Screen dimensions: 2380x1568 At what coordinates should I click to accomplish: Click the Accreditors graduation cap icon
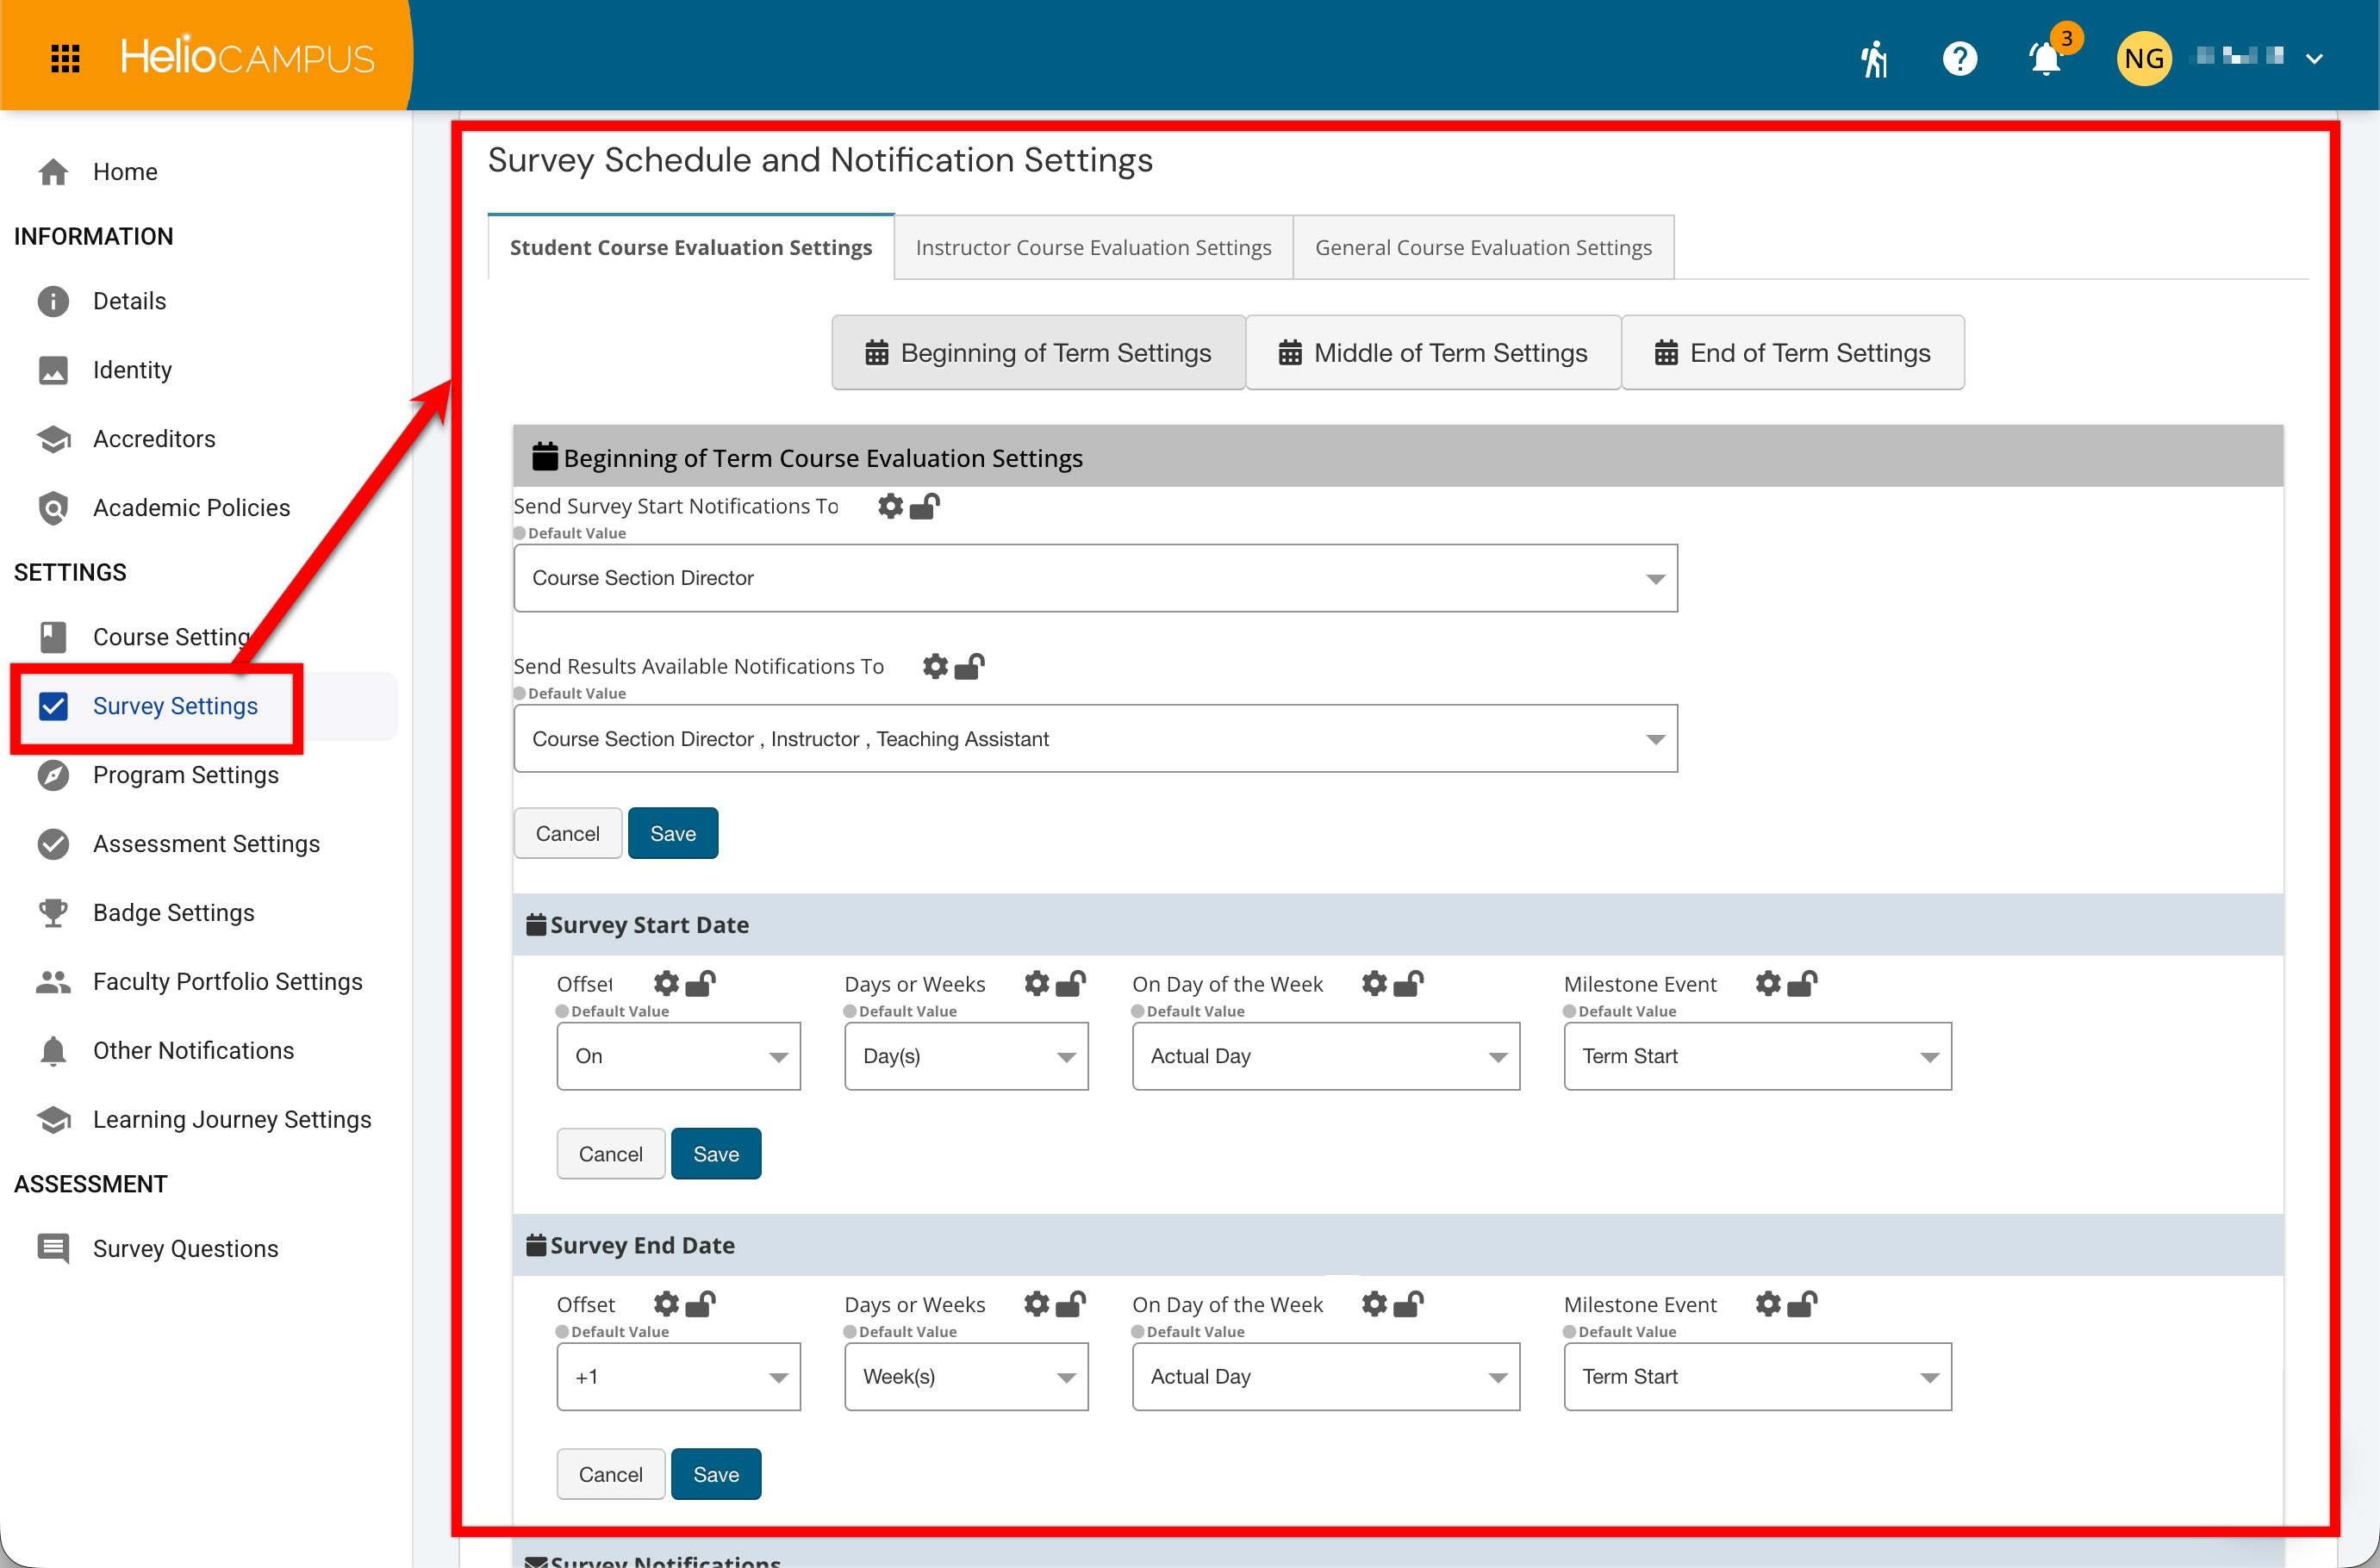[x=53, y=439]
